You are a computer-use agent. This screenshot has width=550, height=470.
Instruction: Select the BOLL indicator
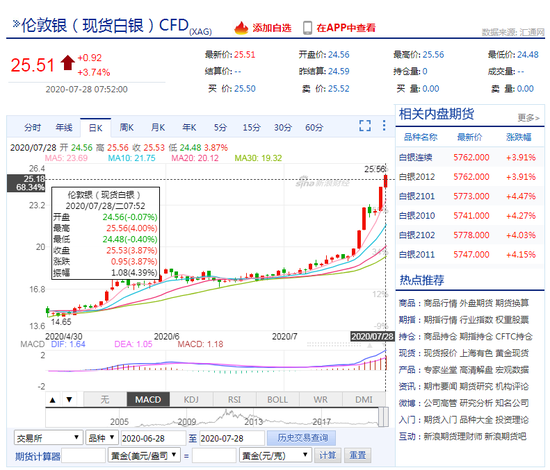[277, 400]
